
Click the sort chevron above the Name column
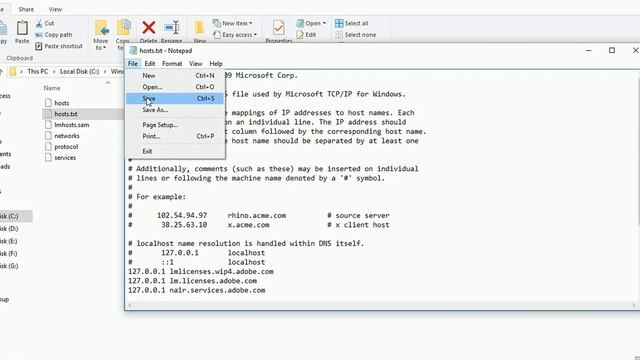(x=108, y=83)
